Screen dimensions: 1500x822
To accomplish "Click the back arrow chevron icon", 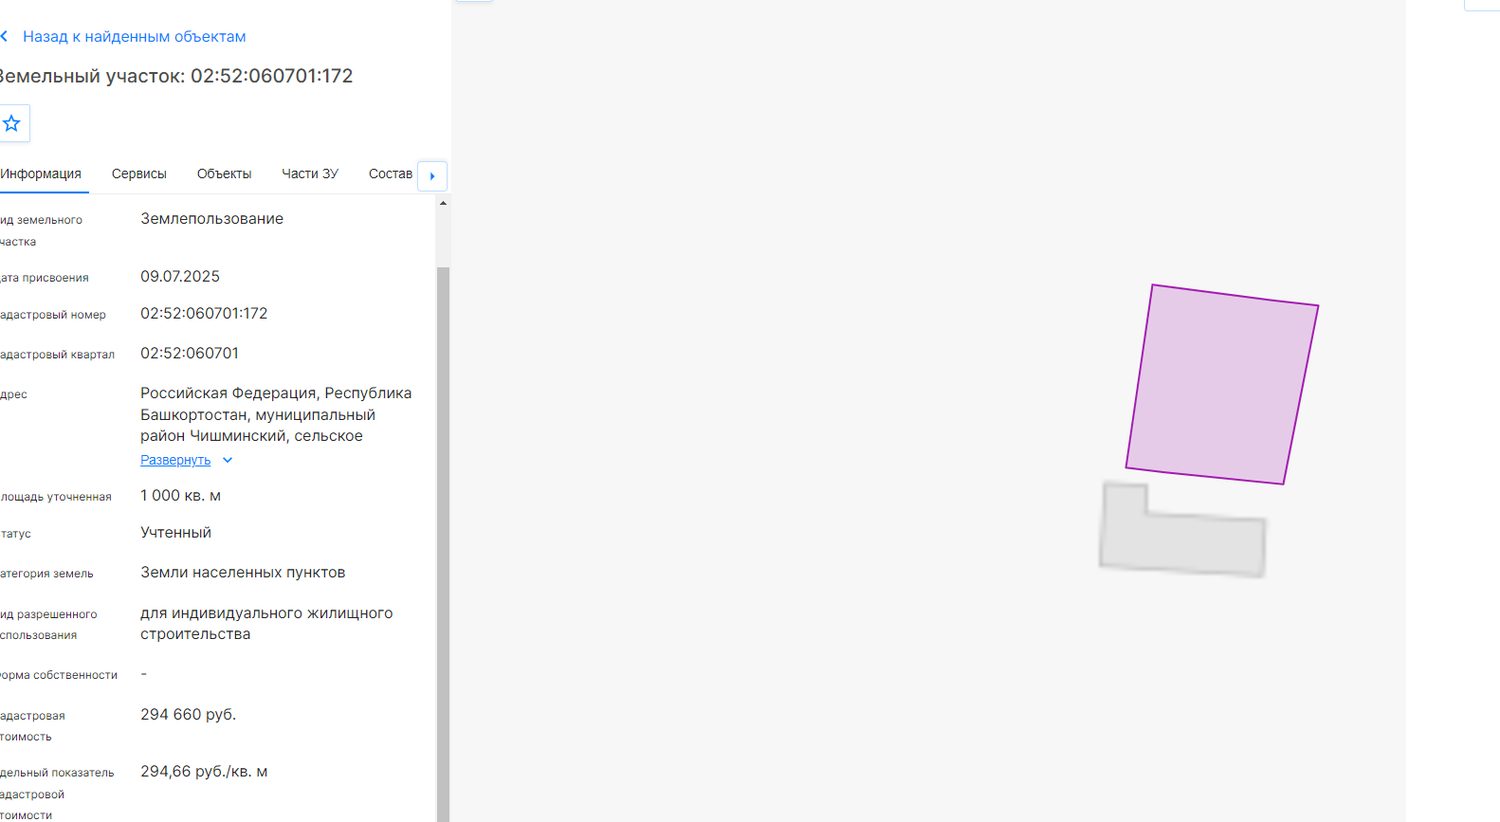I will pyautogui.click(x=4, y=37).
